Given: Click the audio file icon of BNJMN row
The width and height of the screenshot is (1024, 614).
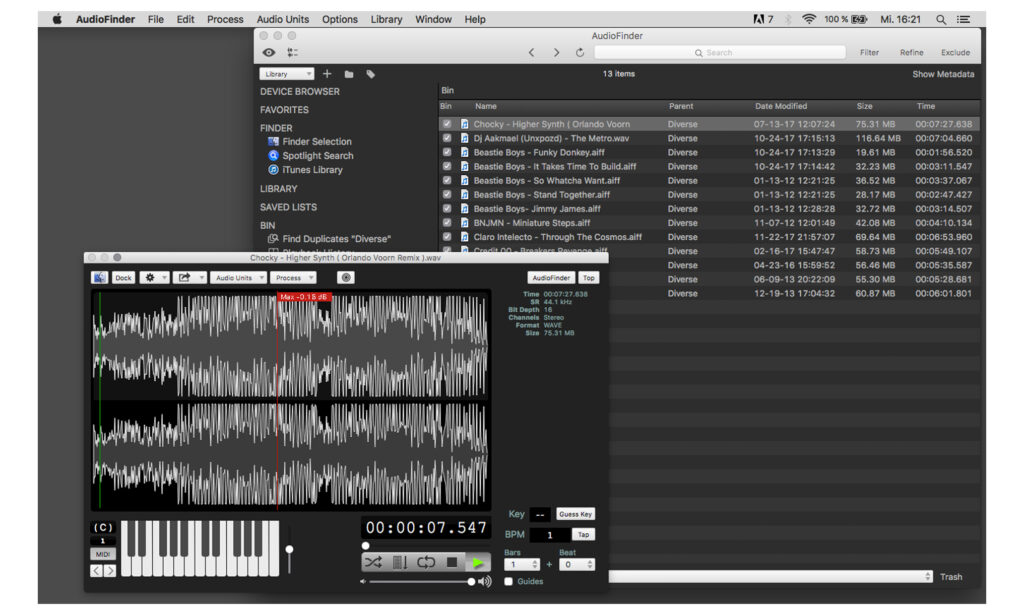Looking at the screenshot, I should point(464,223).
